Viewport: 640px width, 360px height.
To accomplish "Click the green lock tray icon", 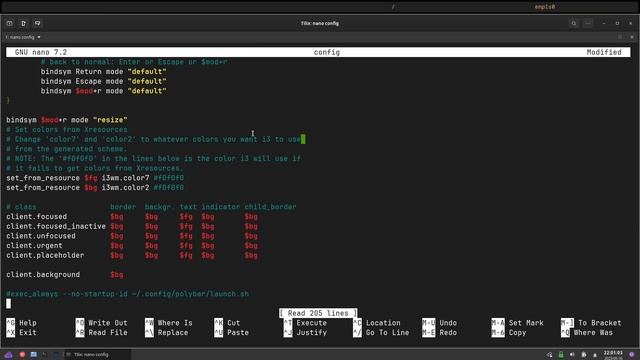I will coord(561,355).
